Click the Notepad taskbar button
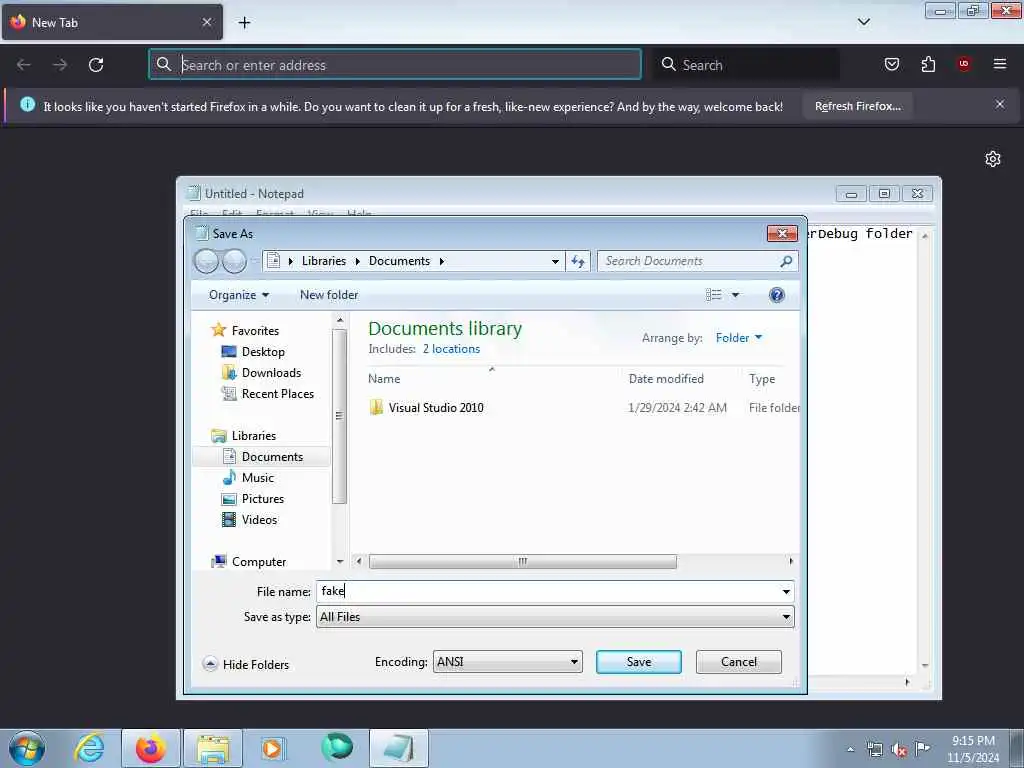This screenshot has width=1024, height=768. (x=399, y=748)
